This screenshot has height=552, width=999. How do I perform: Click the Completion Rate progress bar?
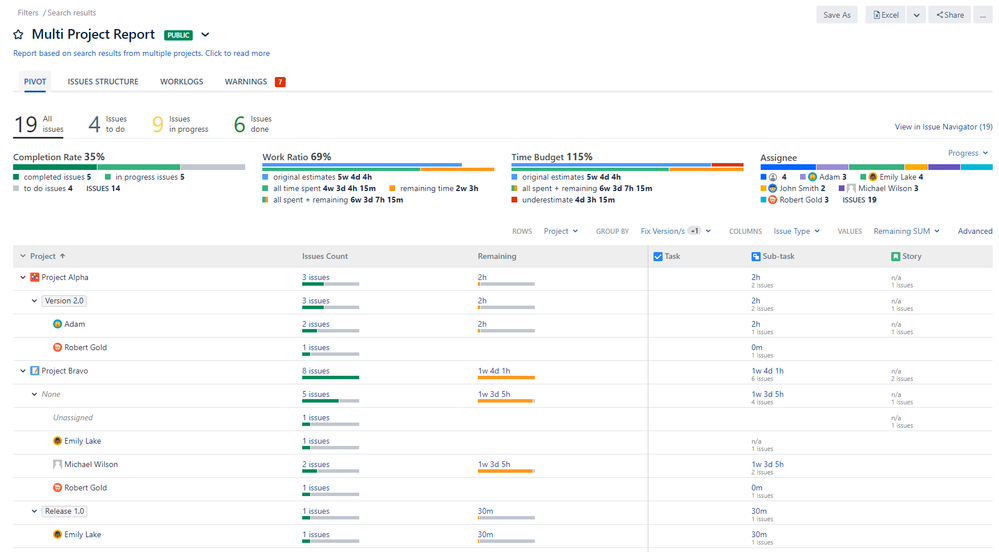[x=129, y=167]
